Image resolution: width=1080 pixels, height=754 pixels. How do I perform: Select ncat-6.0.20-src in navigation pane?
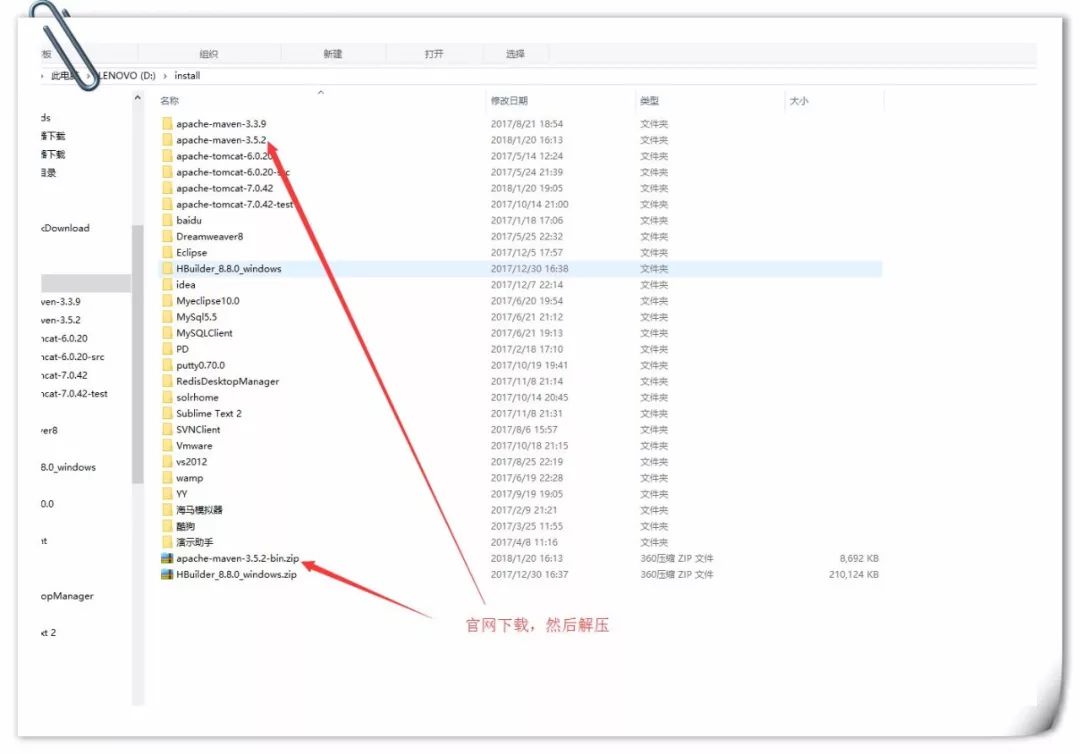(72, 357)
